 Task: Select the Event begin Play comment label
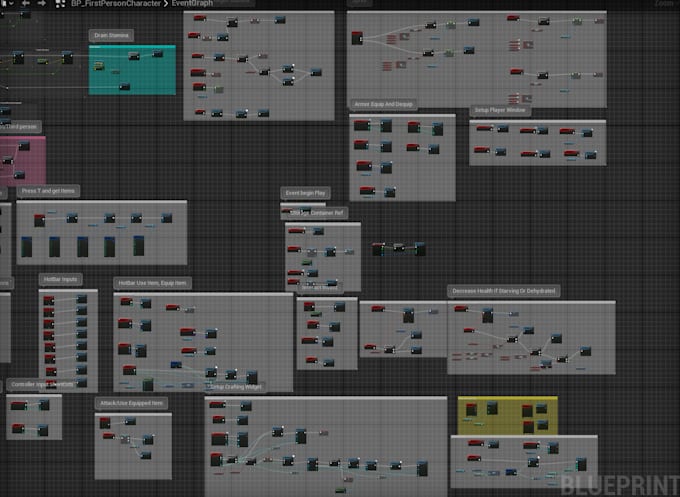[x=305, y=193]
